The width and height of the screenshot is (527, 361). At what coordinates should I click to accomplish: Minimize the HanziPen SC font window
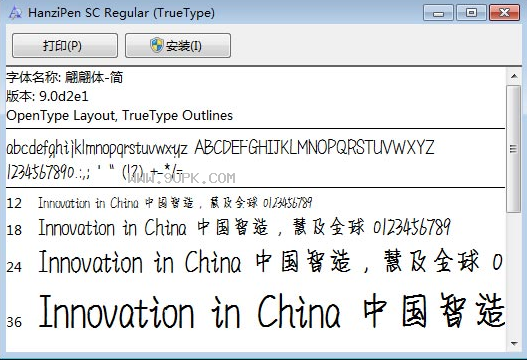click(438, 13)
